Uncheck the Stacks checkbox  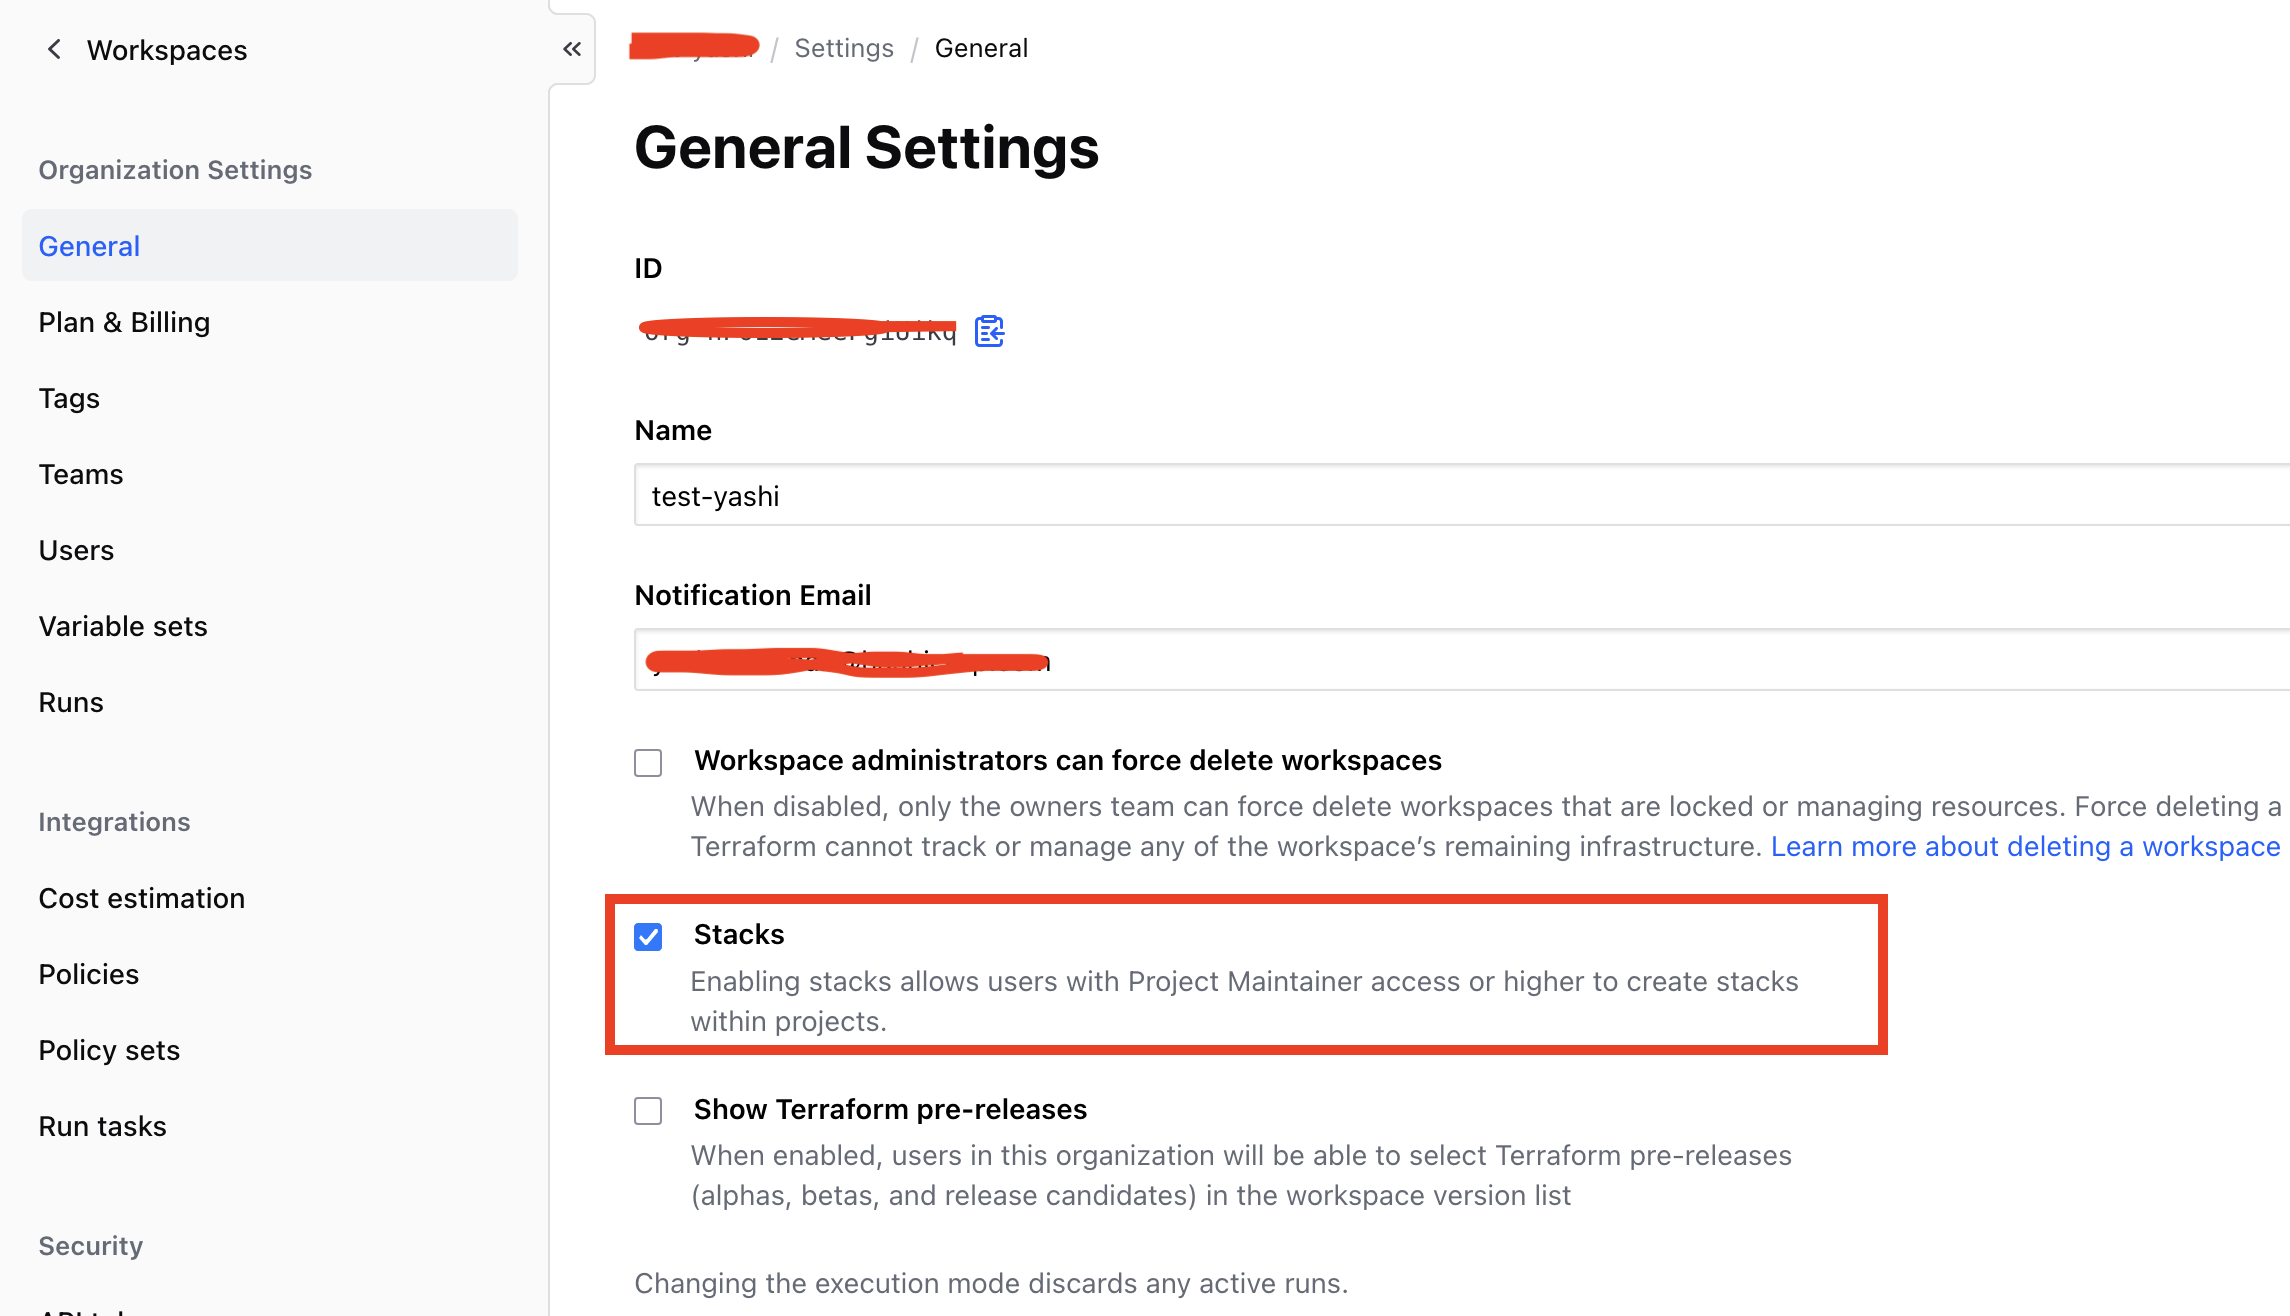click(648, 937)
